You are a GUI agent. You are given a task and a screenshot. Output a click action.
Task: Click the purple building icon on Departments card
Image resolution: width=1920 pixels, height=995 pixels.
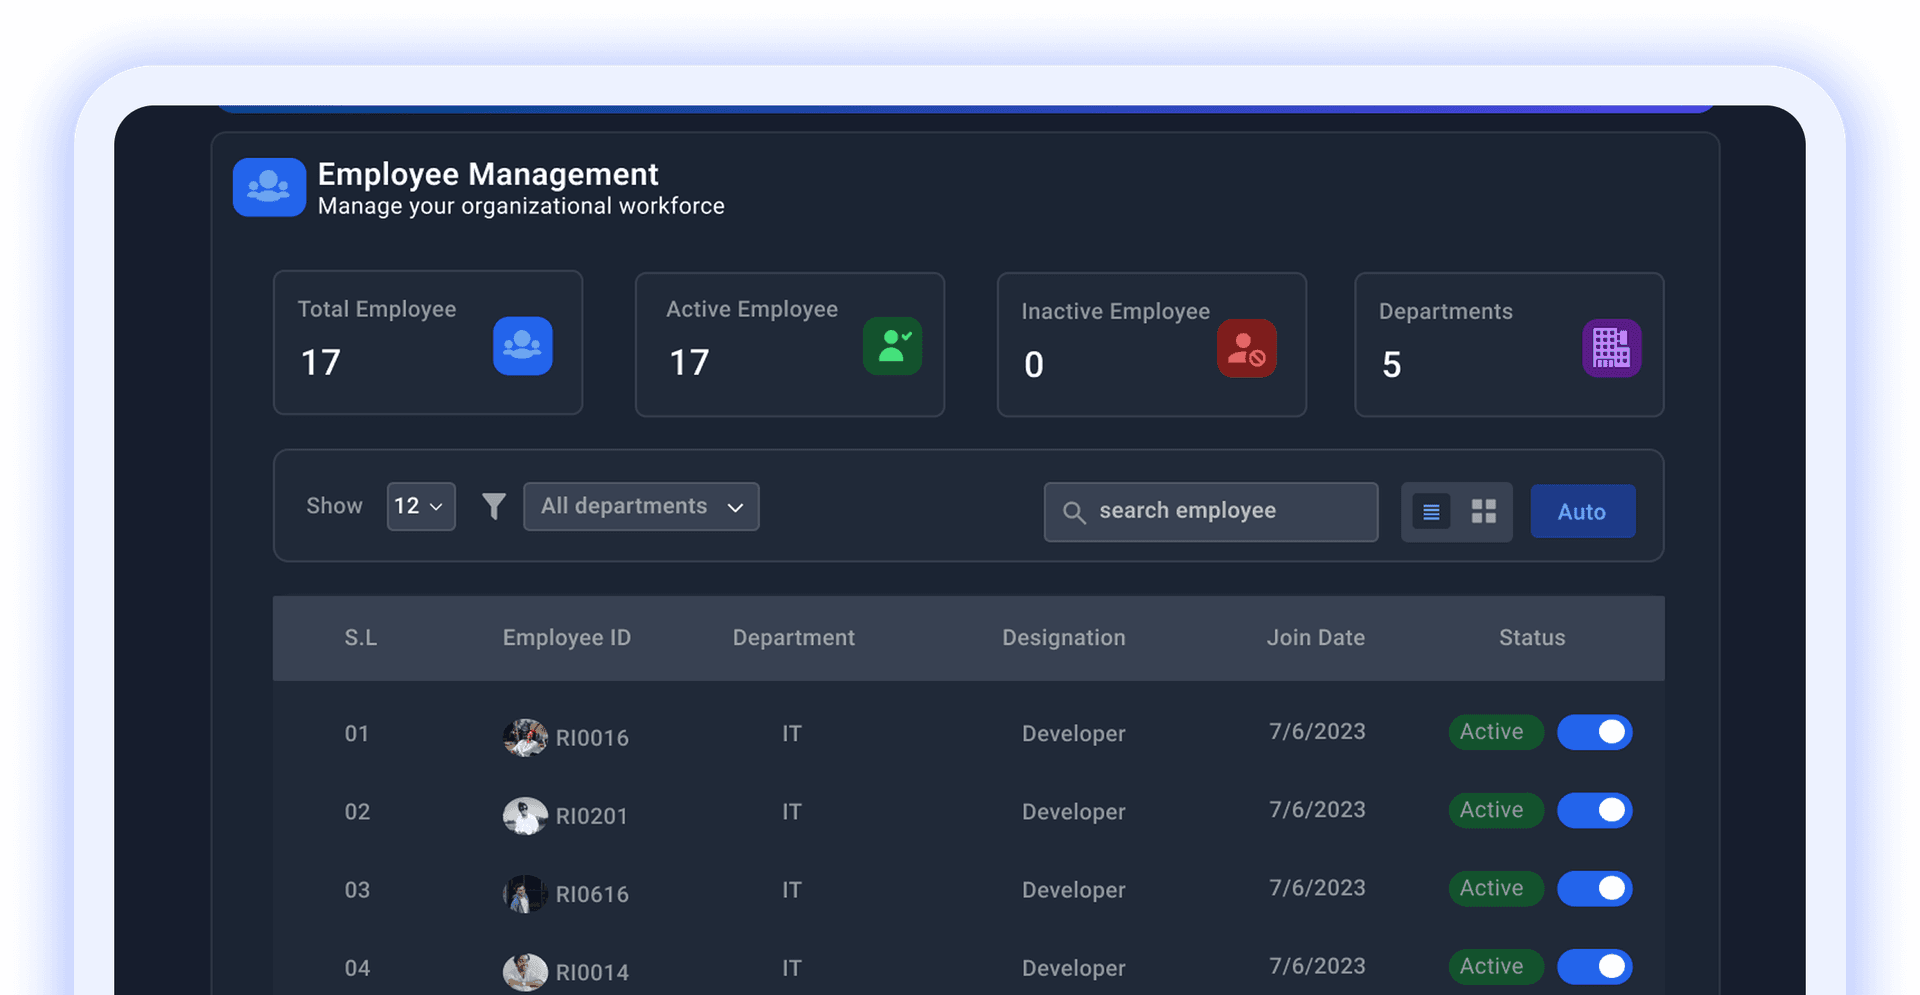[x=1611, y=348]
